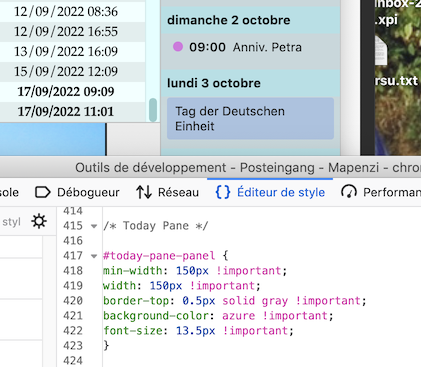This screenshot has width=421, height=367.
Task: Select the message dated 12/09/2022 08:36
Action: (66, 12)
